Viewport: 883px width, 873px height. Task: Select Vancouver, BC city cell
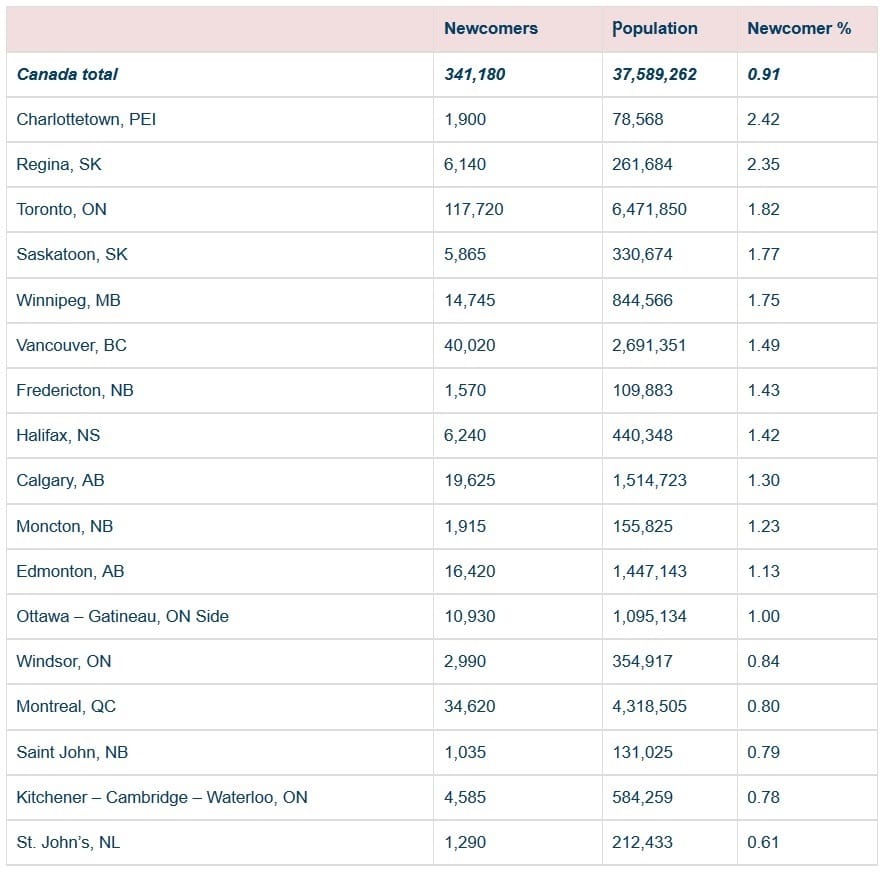click(x=71, y=345)
